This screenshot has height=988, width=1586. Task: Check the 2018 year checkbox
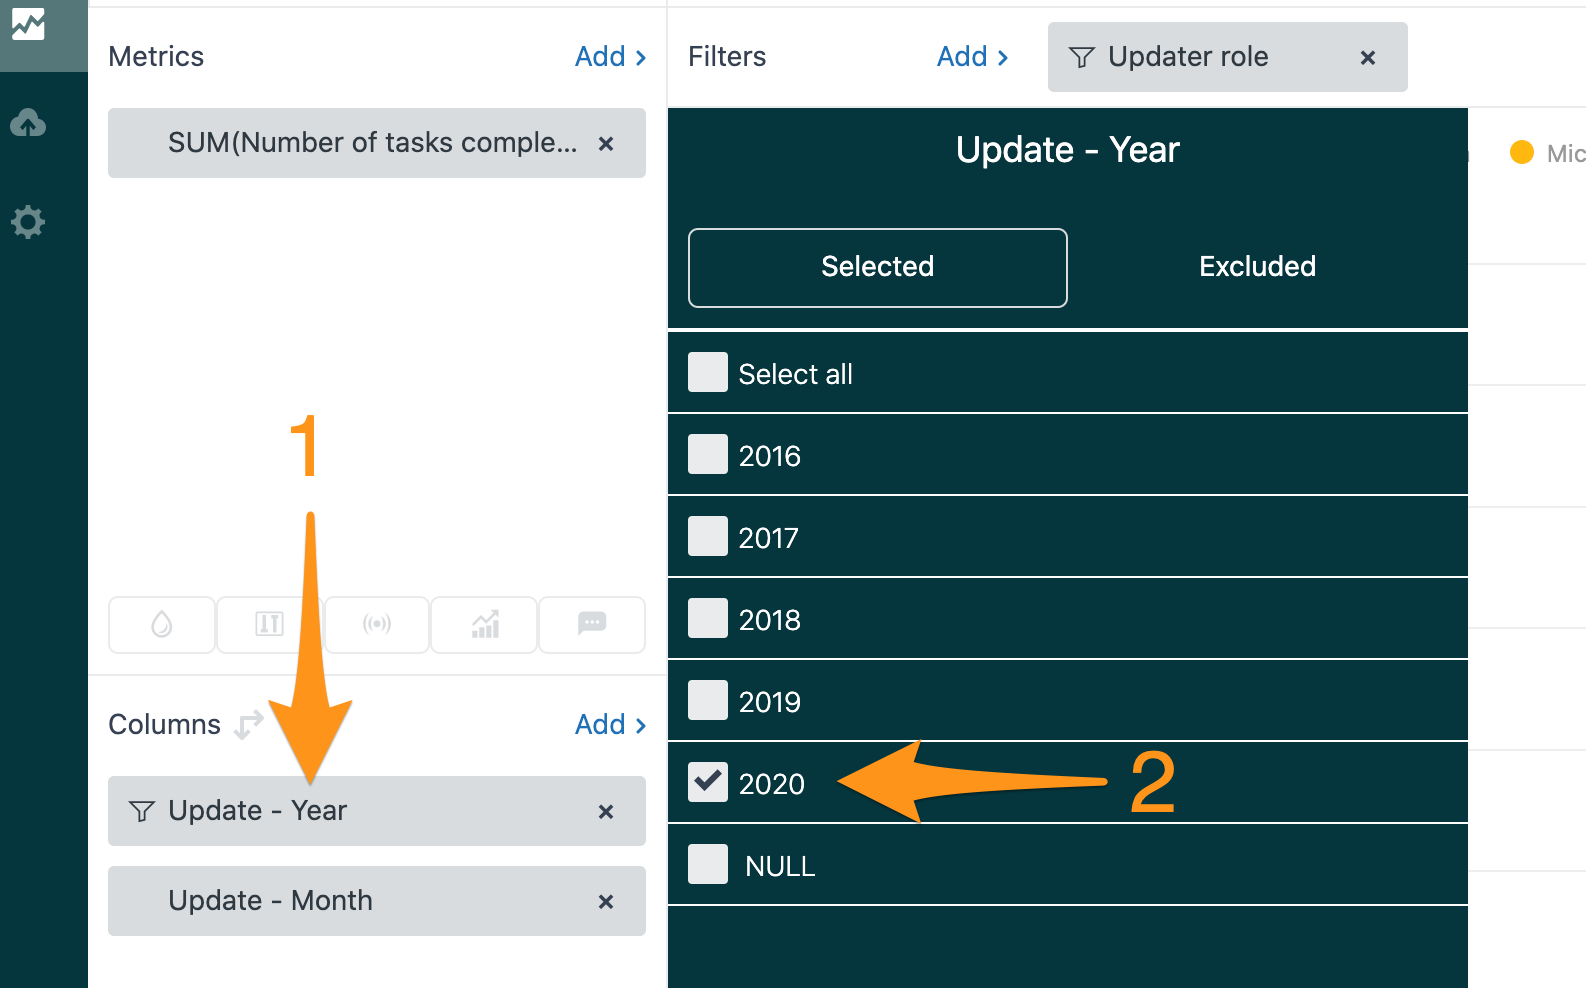point(708,618)
